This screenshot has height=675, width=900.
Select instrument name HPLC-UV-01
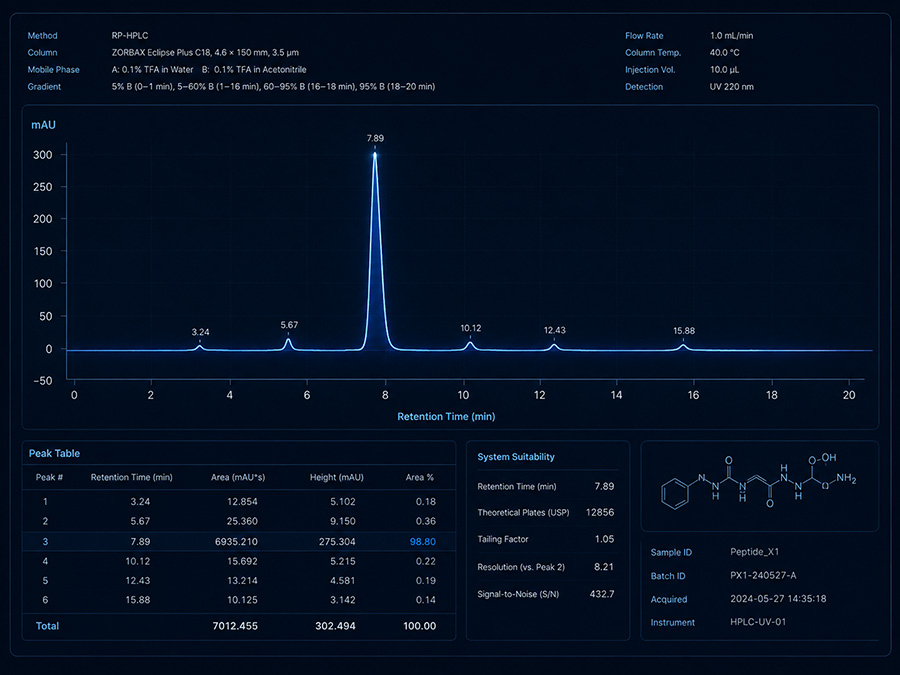point(758,622)
